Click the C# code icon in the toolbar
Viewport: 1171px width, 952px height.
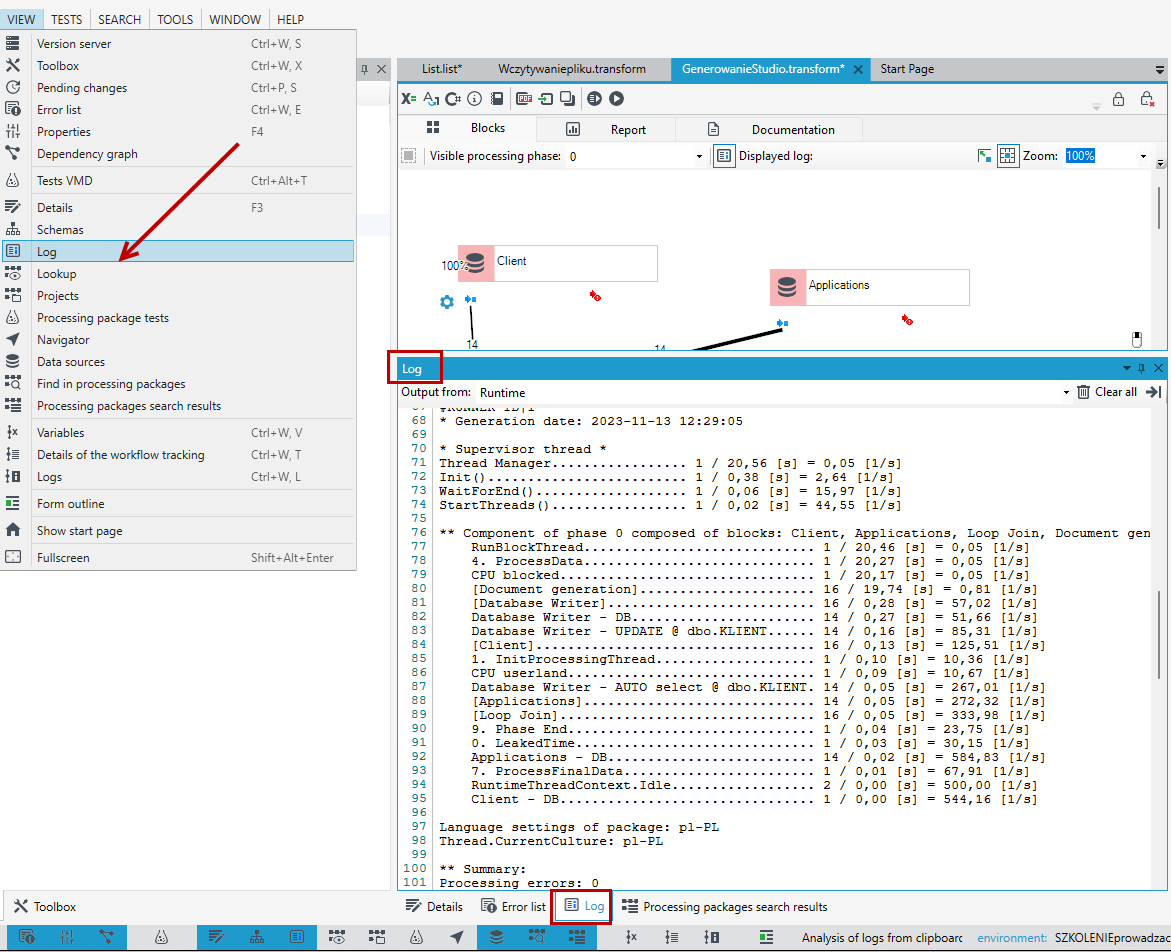pyautogui.click(x=453, y=99)
